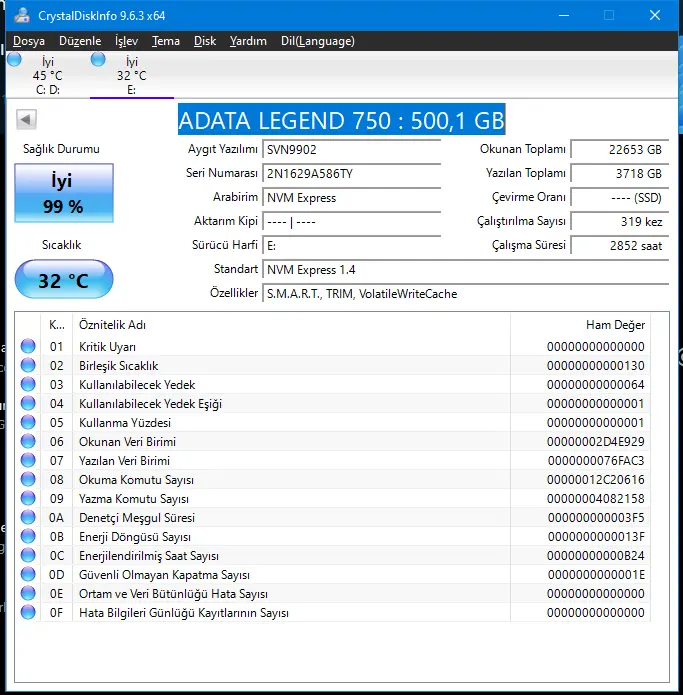Click the previous disk arrow button

click(x=26, y=119)
